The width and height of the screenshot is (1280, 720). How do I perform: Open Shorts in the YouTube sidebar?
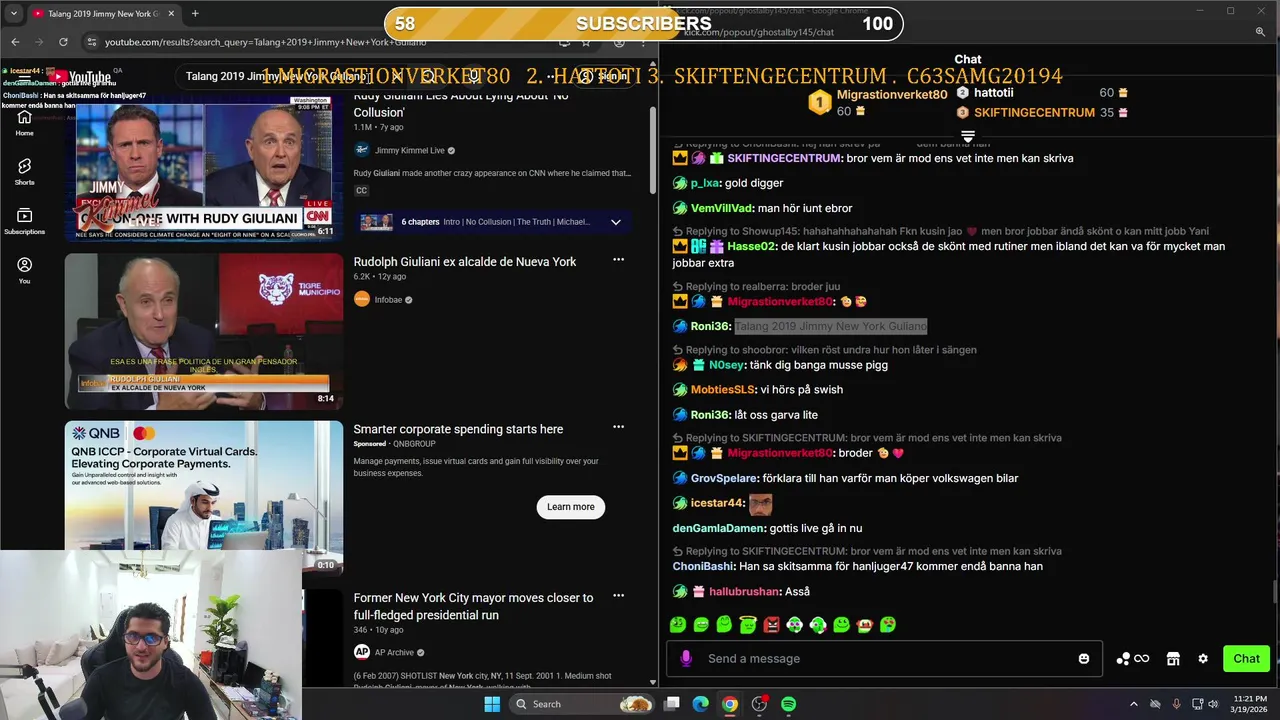coord(24,171)
